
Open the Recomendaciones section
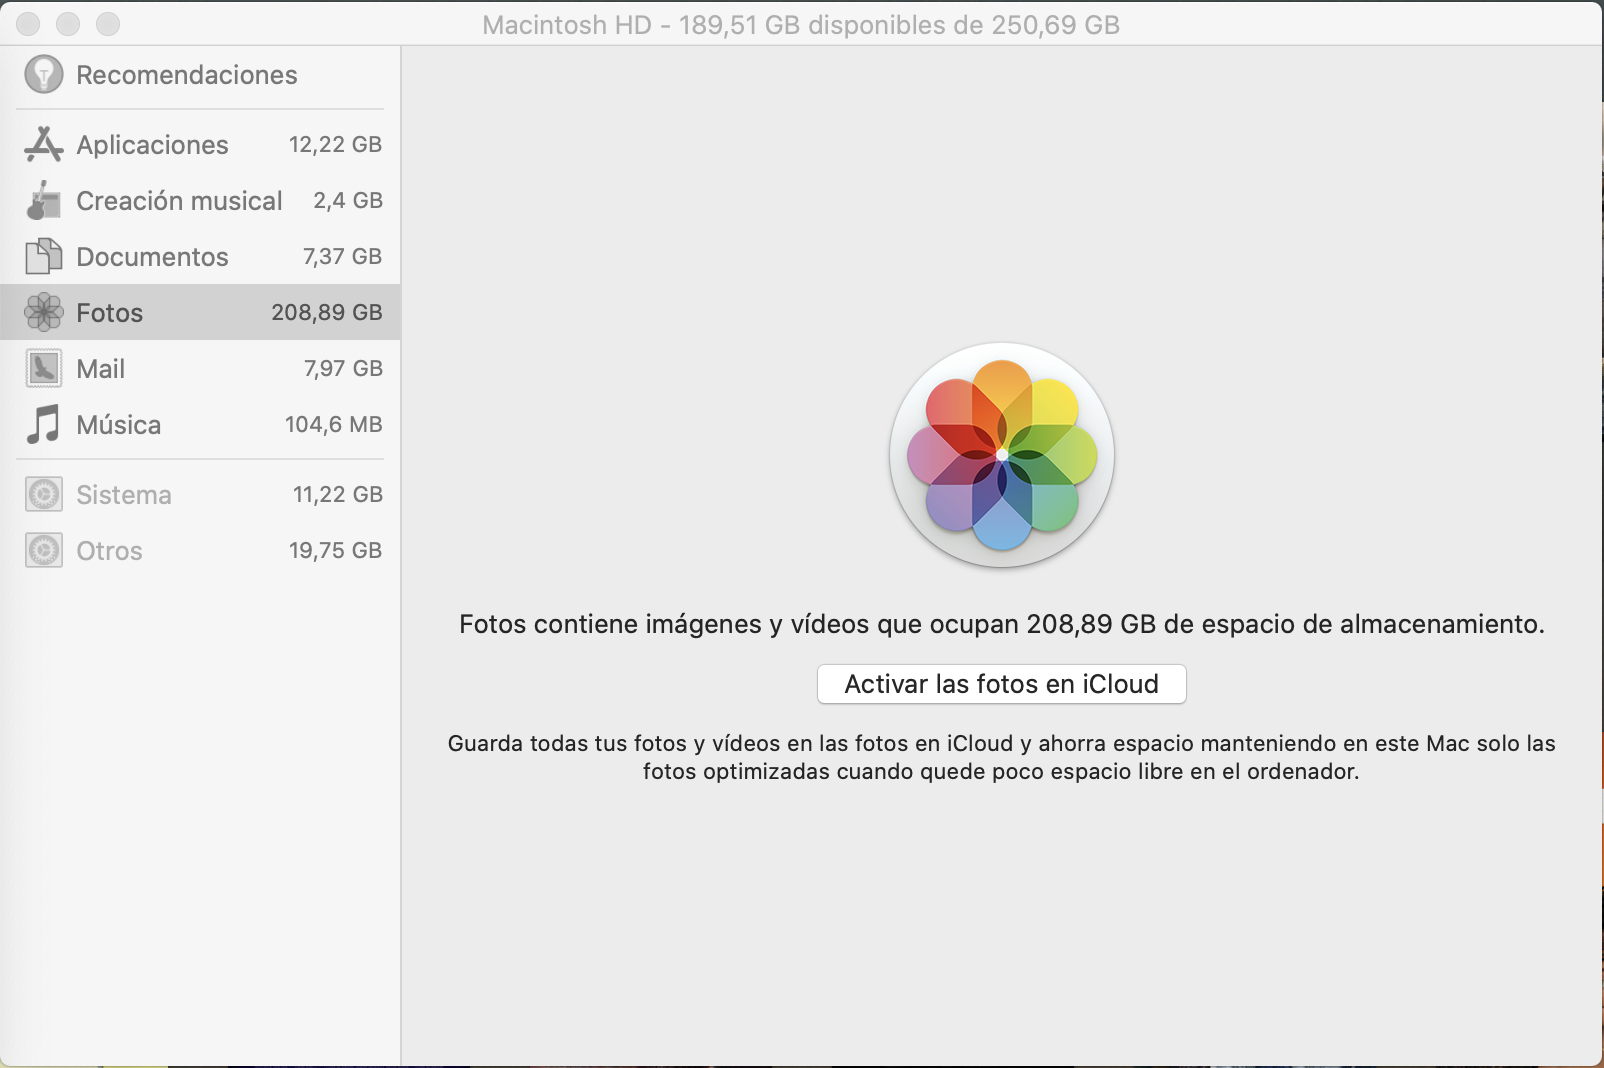(x=200, y=75)
